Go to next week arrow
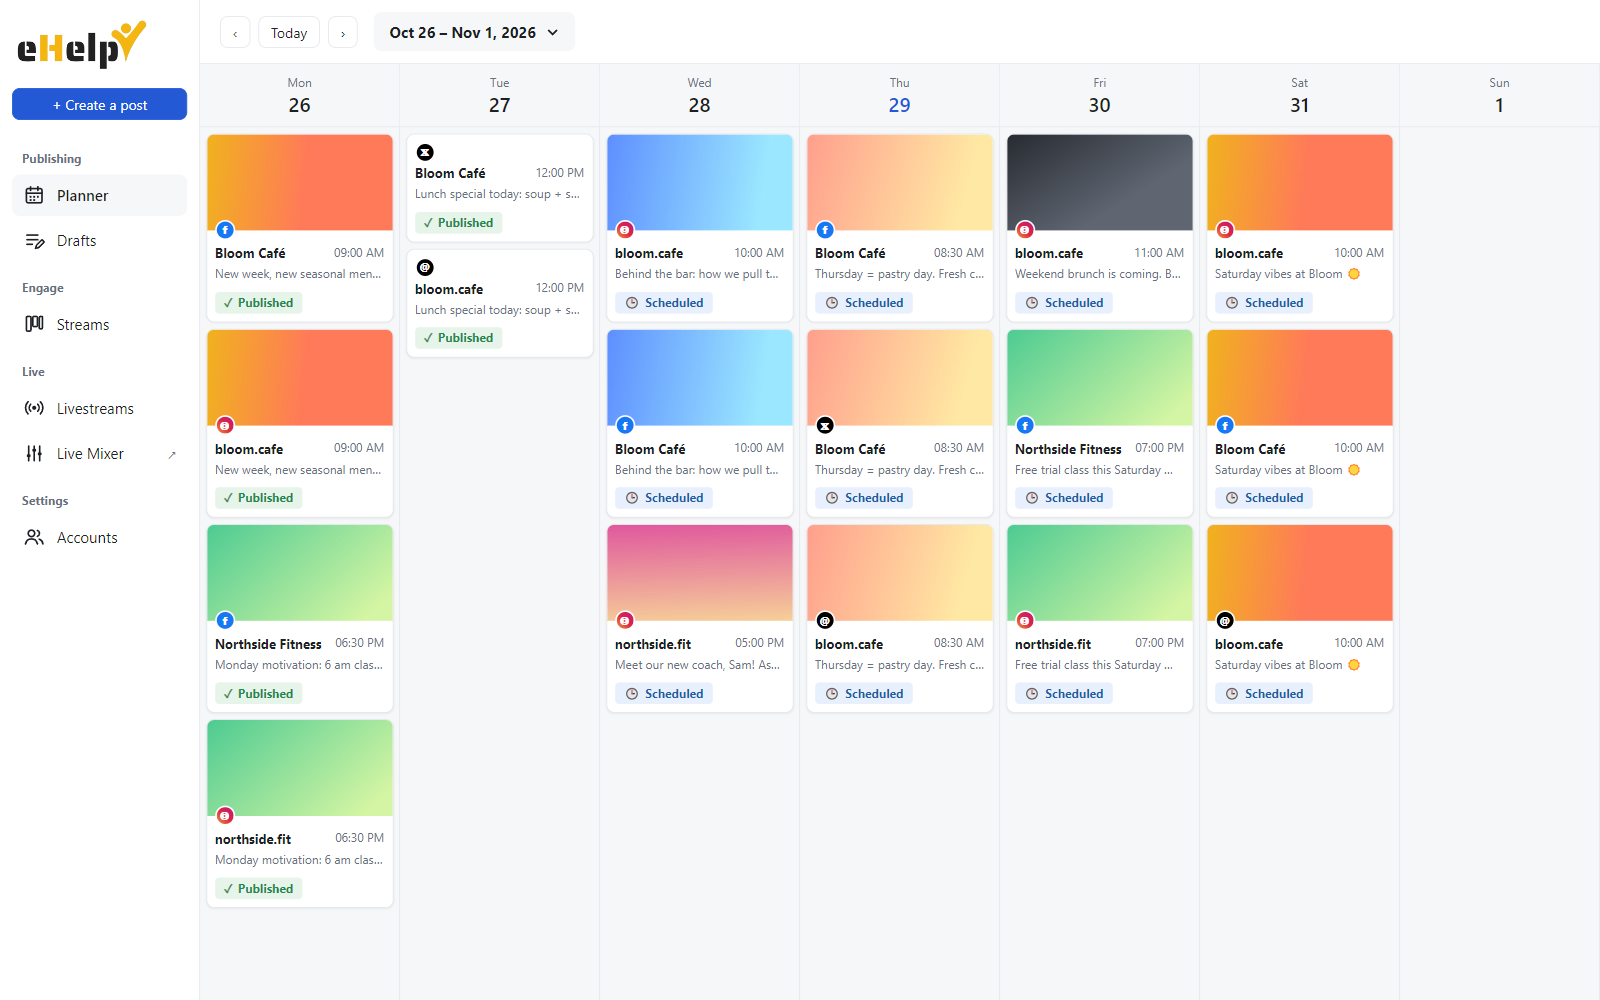1600x1000 pixels. (343, 33)
